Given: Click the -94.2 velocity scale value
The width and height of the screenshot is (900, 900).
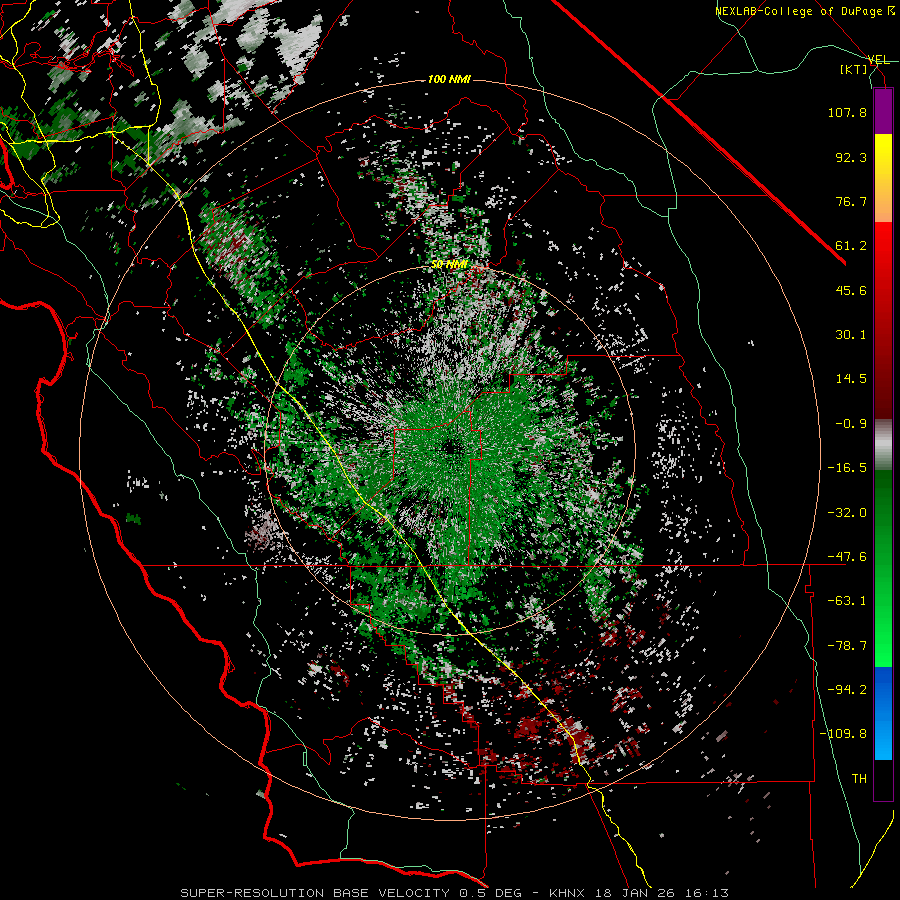Looking at the screenshot, I should 847,690.
